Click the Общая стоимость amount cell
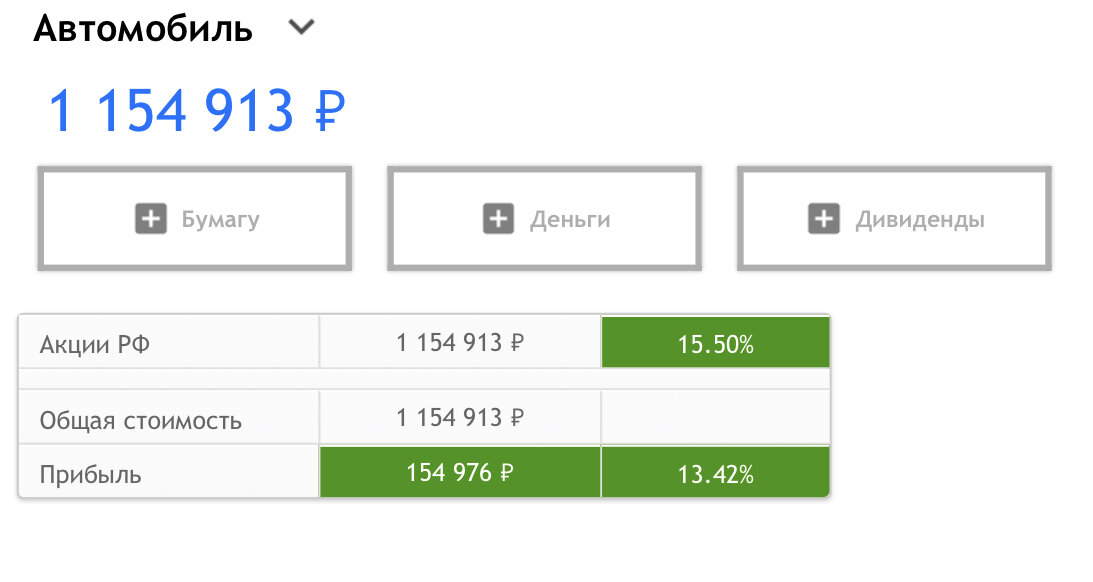Viewport: 1093px width, 582px height. click(x=460, y=418)
